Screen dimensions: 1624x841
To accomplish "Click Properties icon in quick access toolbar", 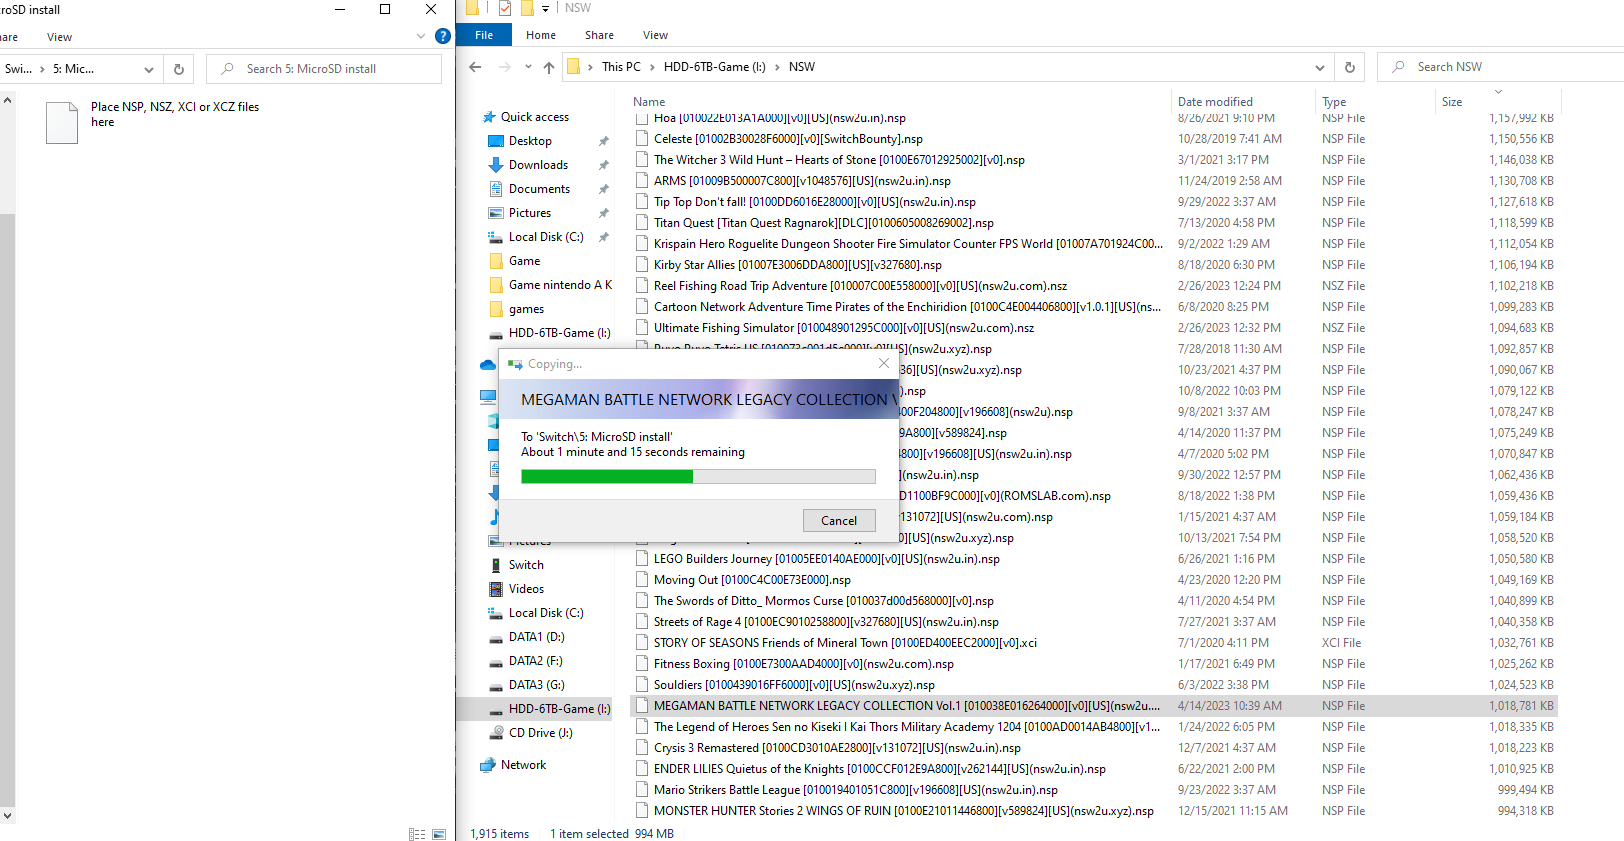I will click(505, 8).
